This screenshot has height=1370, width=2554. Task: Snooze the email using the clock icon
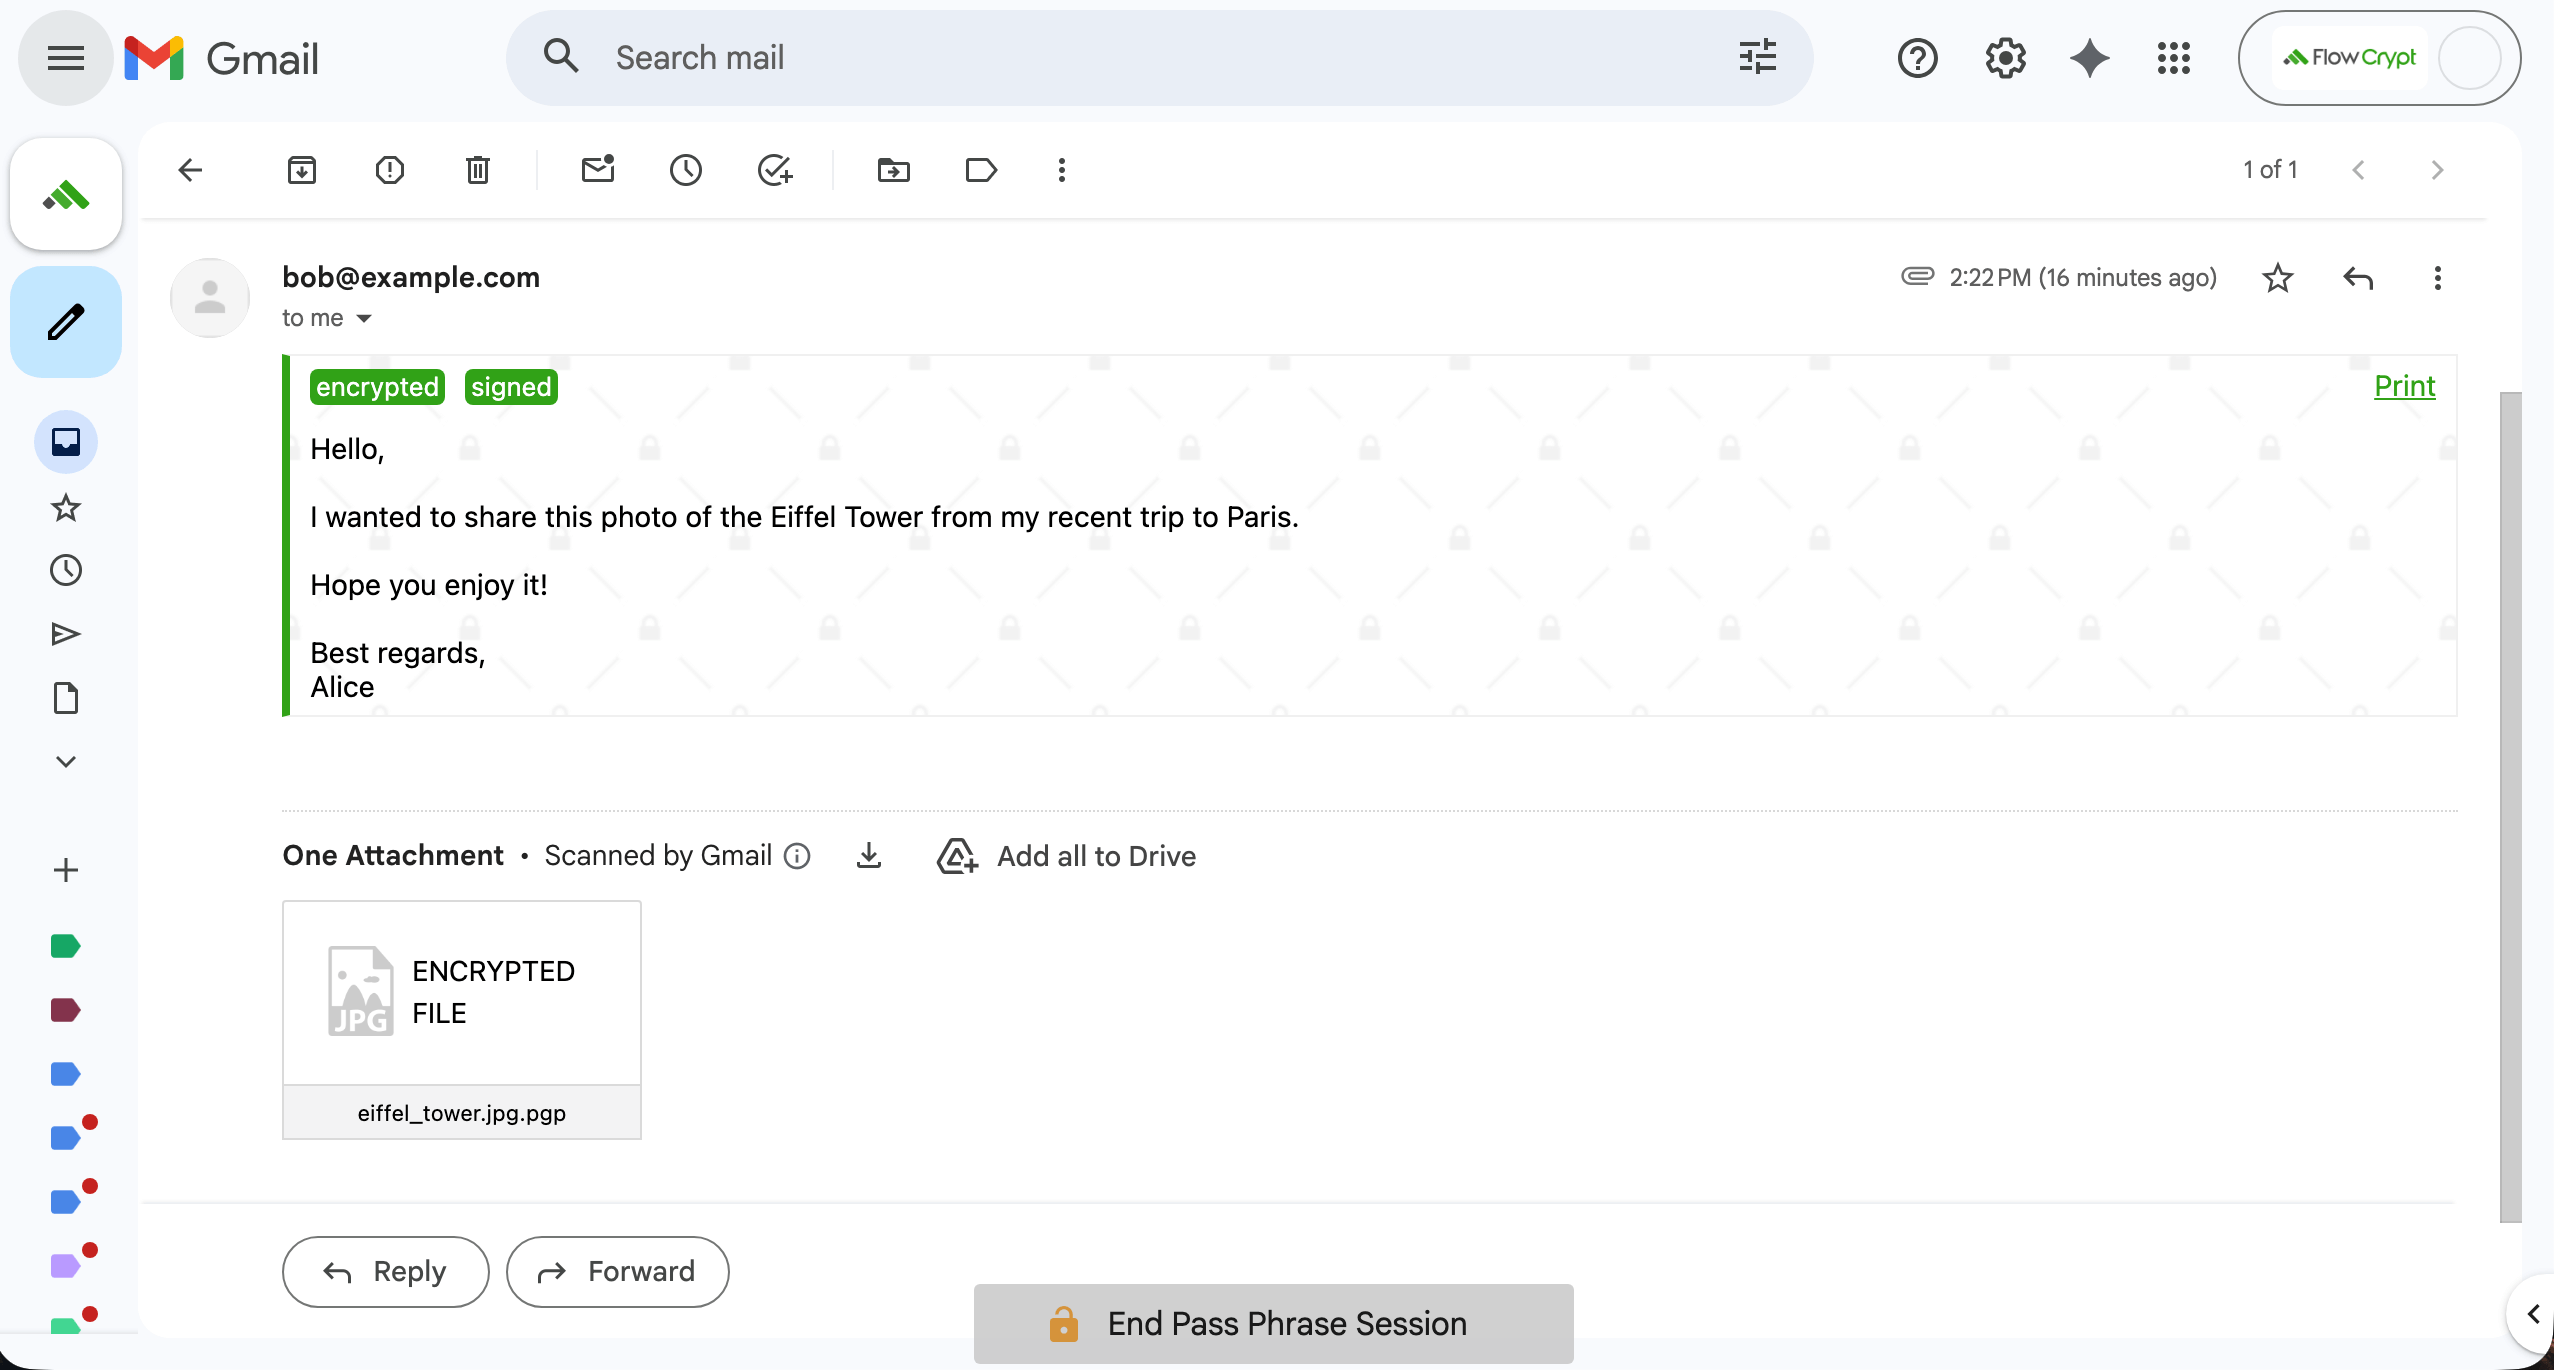tap(685, 170)
